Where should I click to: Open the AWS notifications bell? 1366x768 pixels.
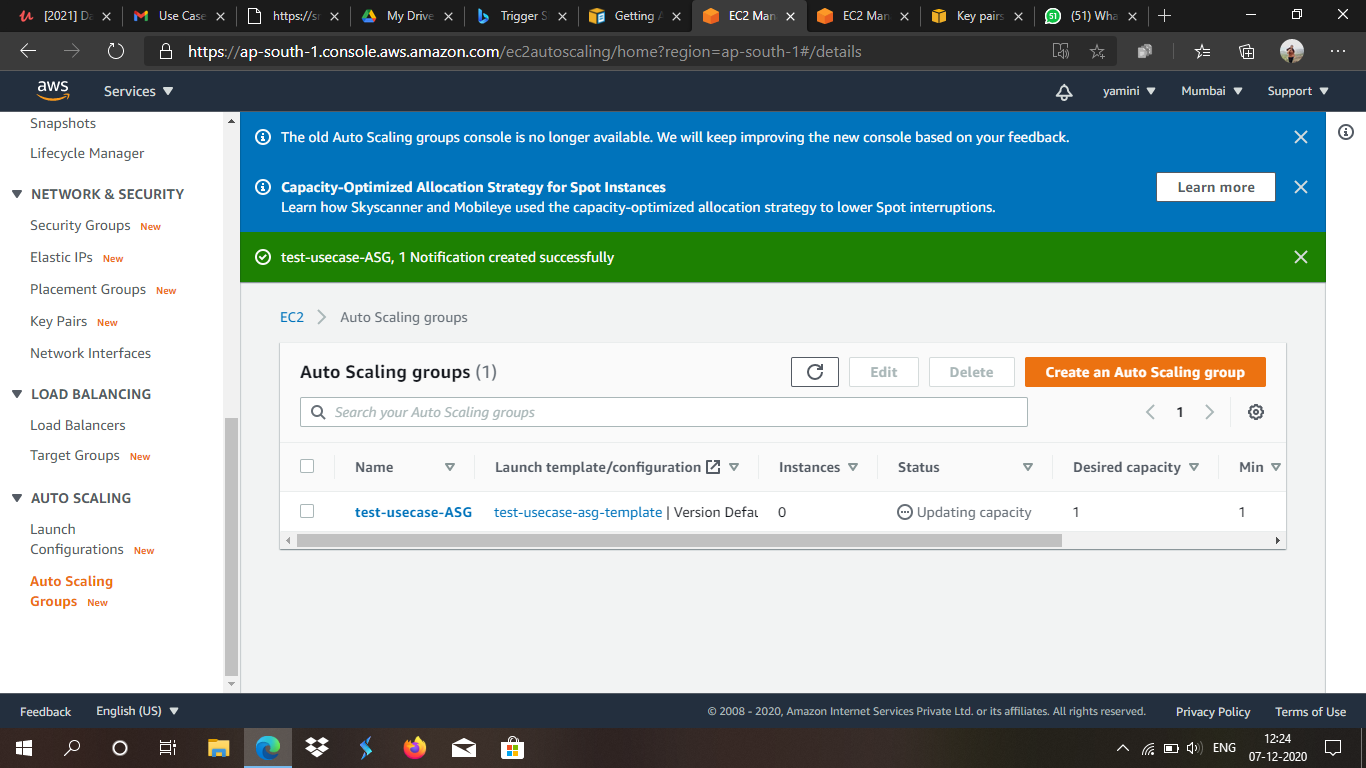(1064, 91)
